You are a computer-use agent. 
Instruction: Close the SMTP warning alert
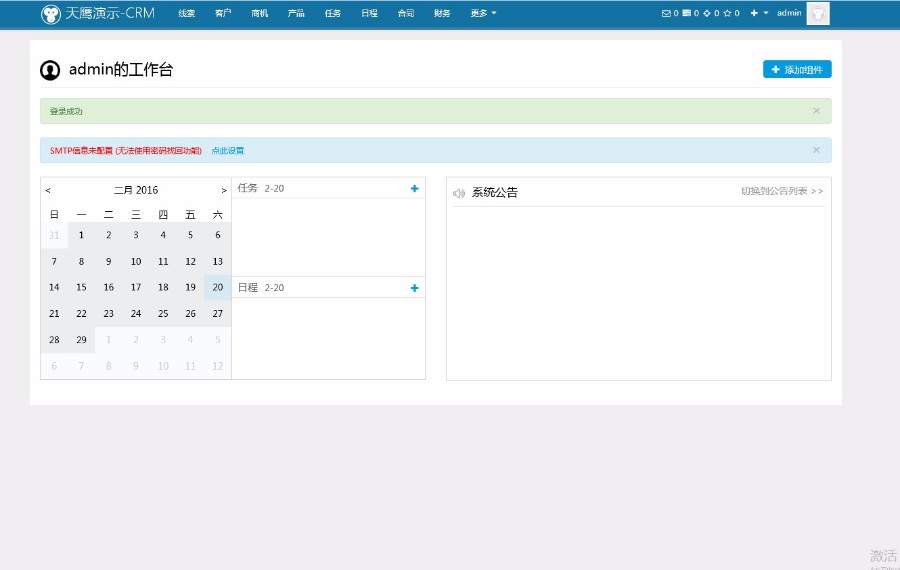click(816, 150)
